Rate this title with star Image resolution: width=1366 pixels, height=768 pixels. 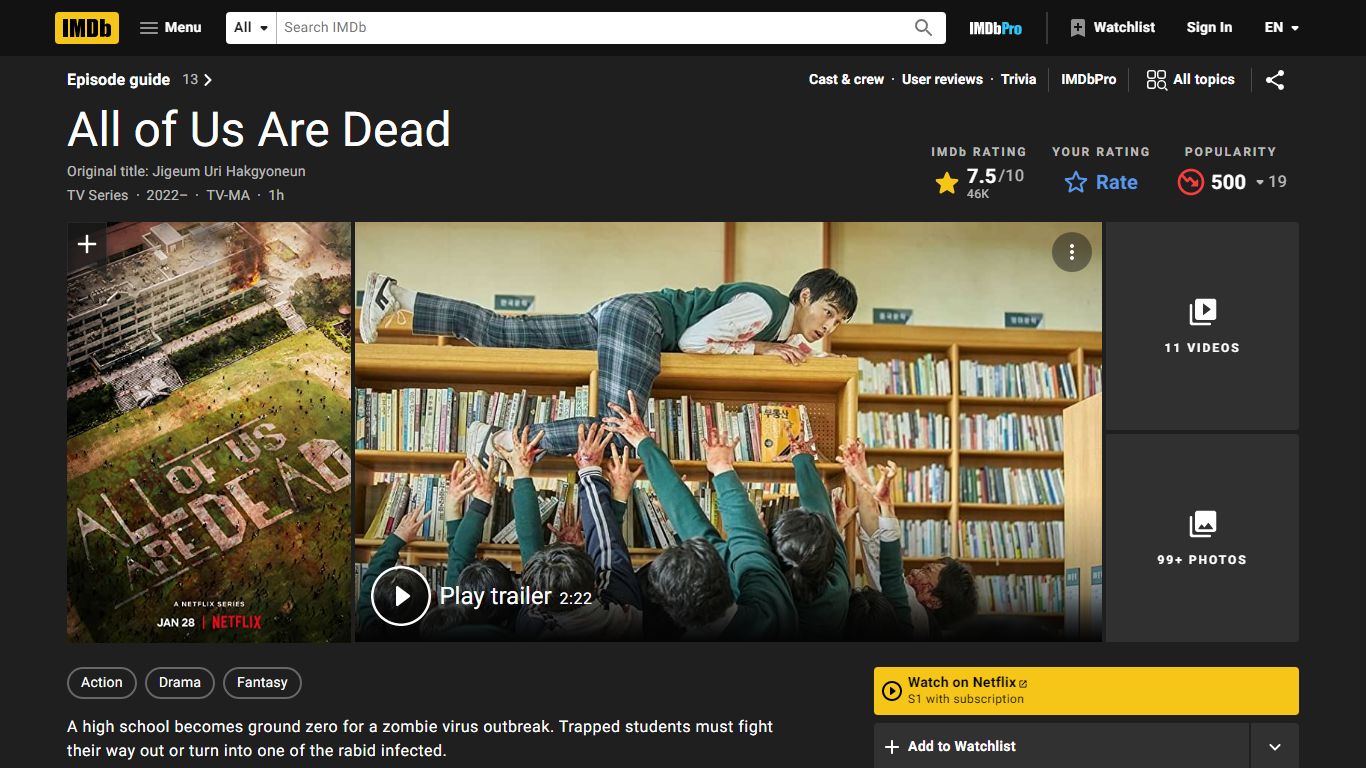[1101, 182]
